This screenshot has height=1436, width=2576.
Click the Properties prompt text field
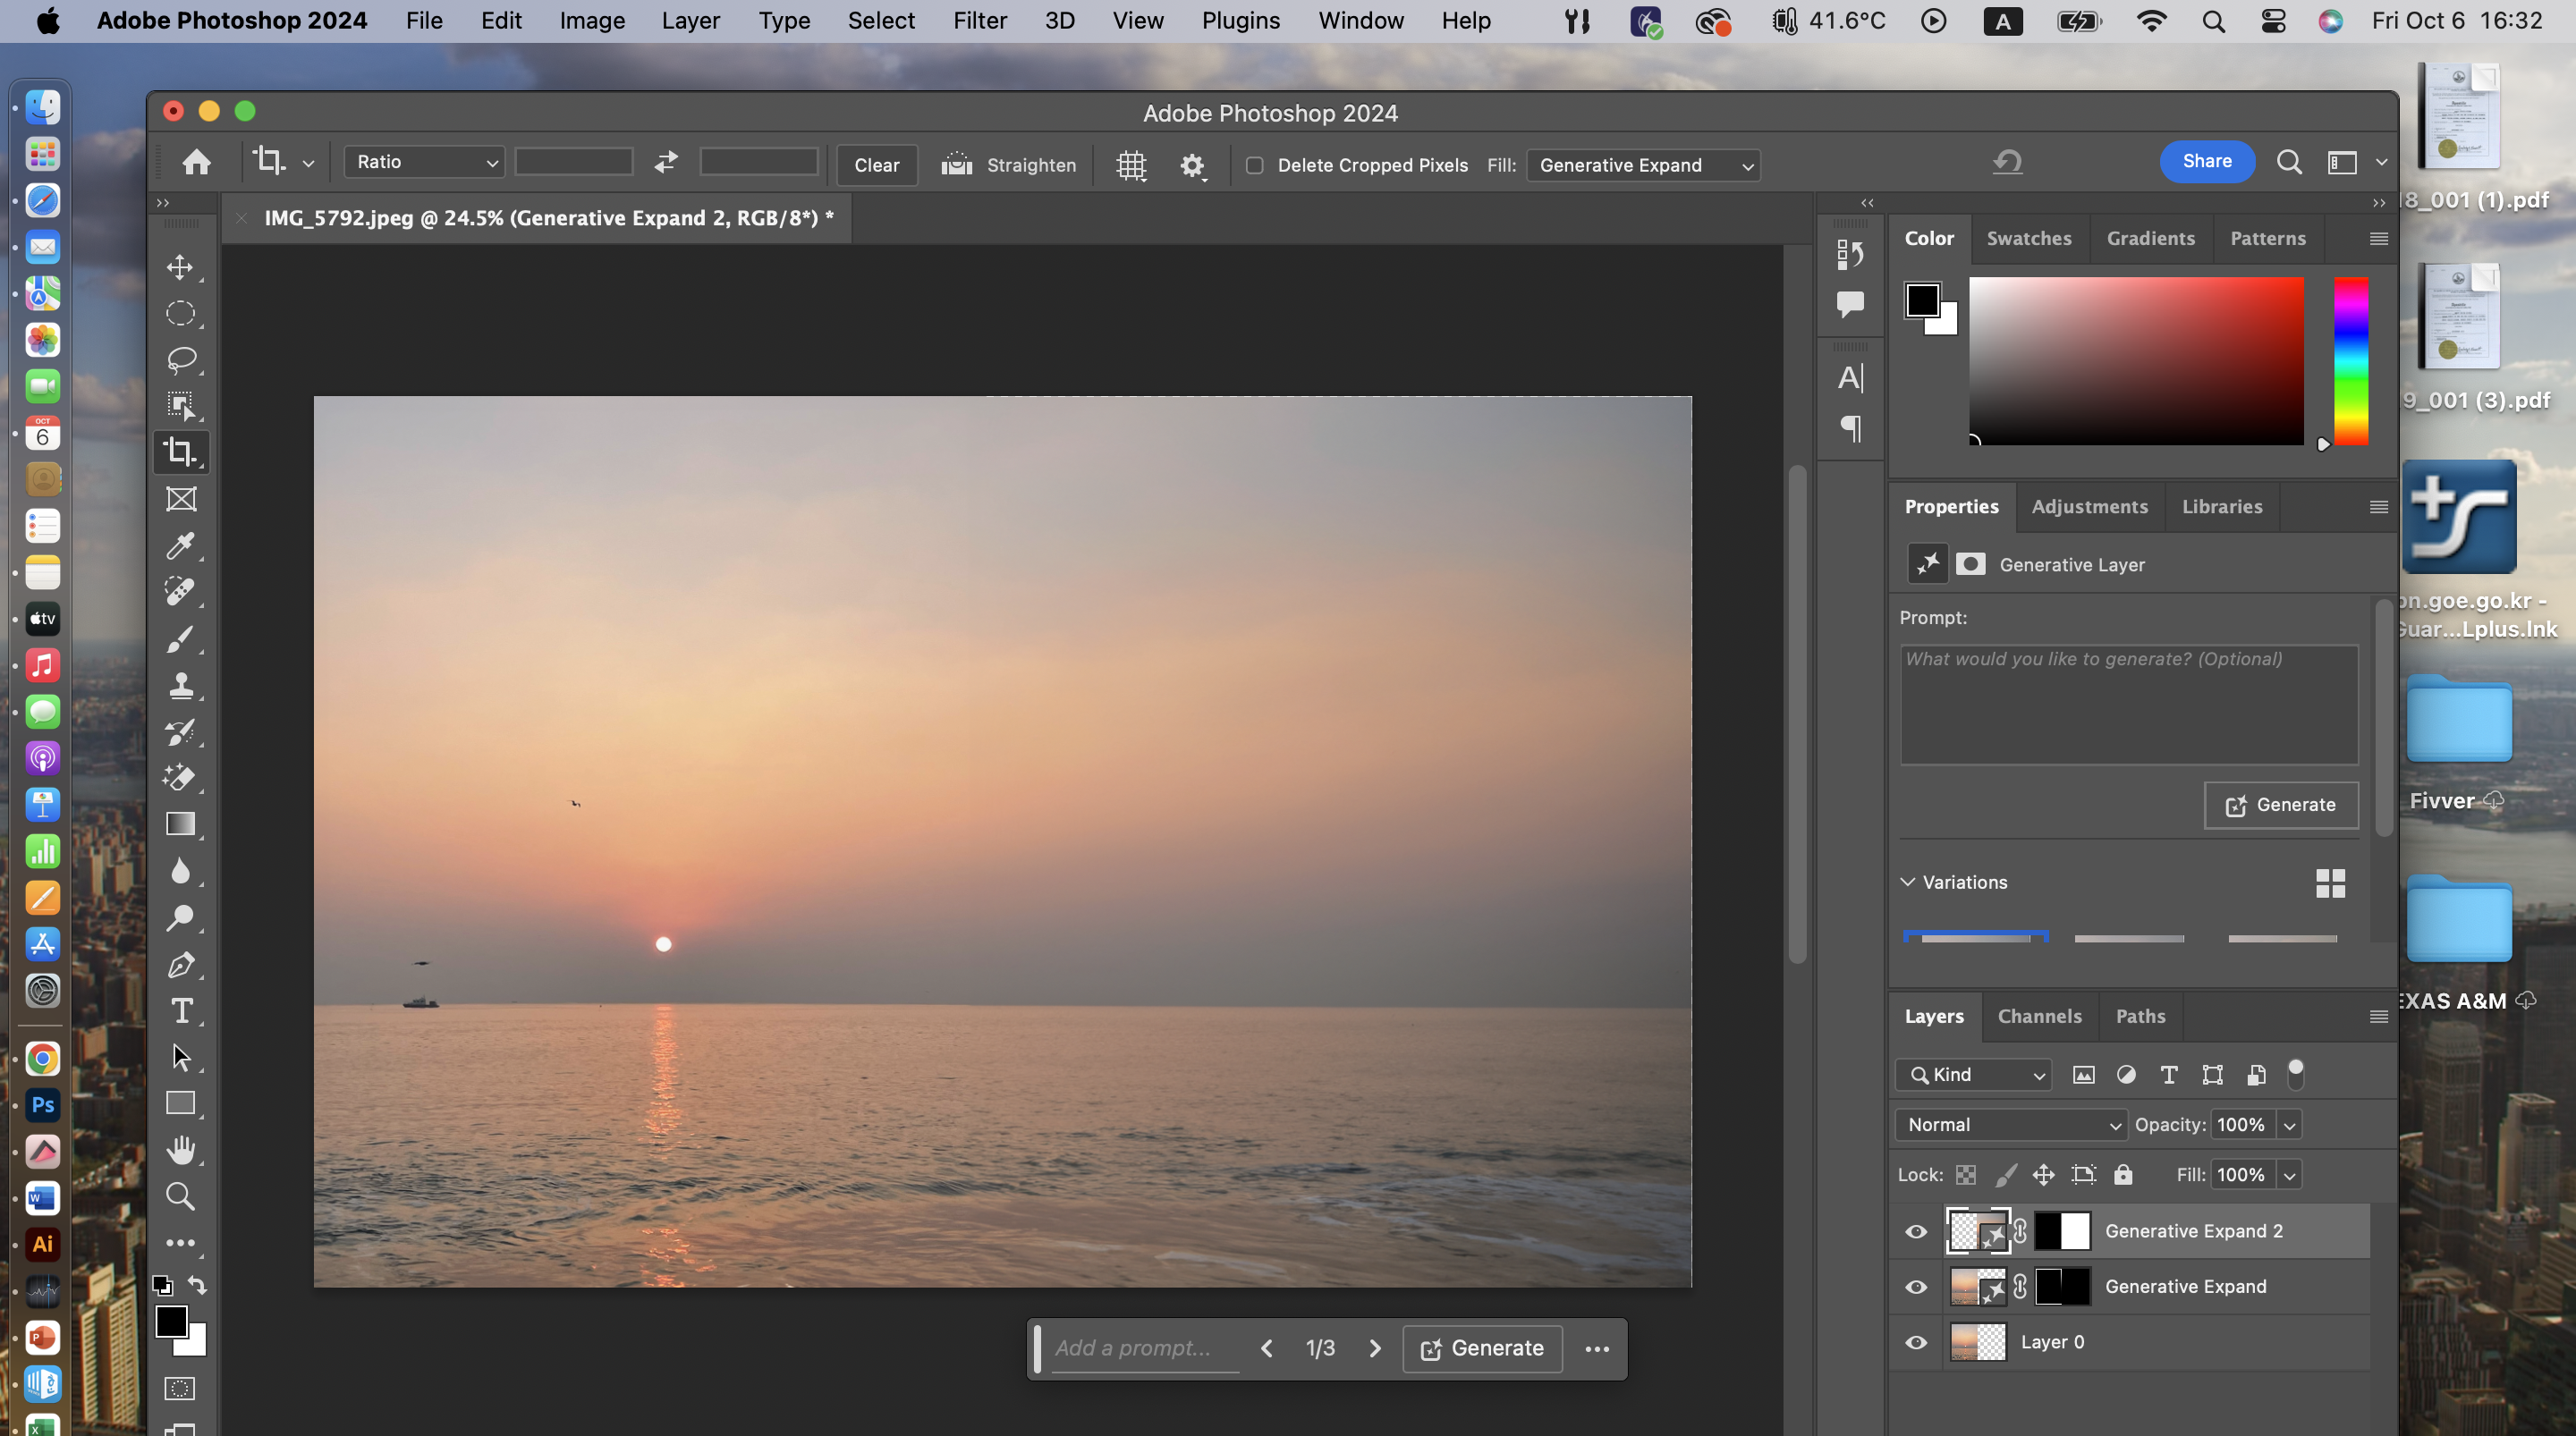pos(2128,704)
